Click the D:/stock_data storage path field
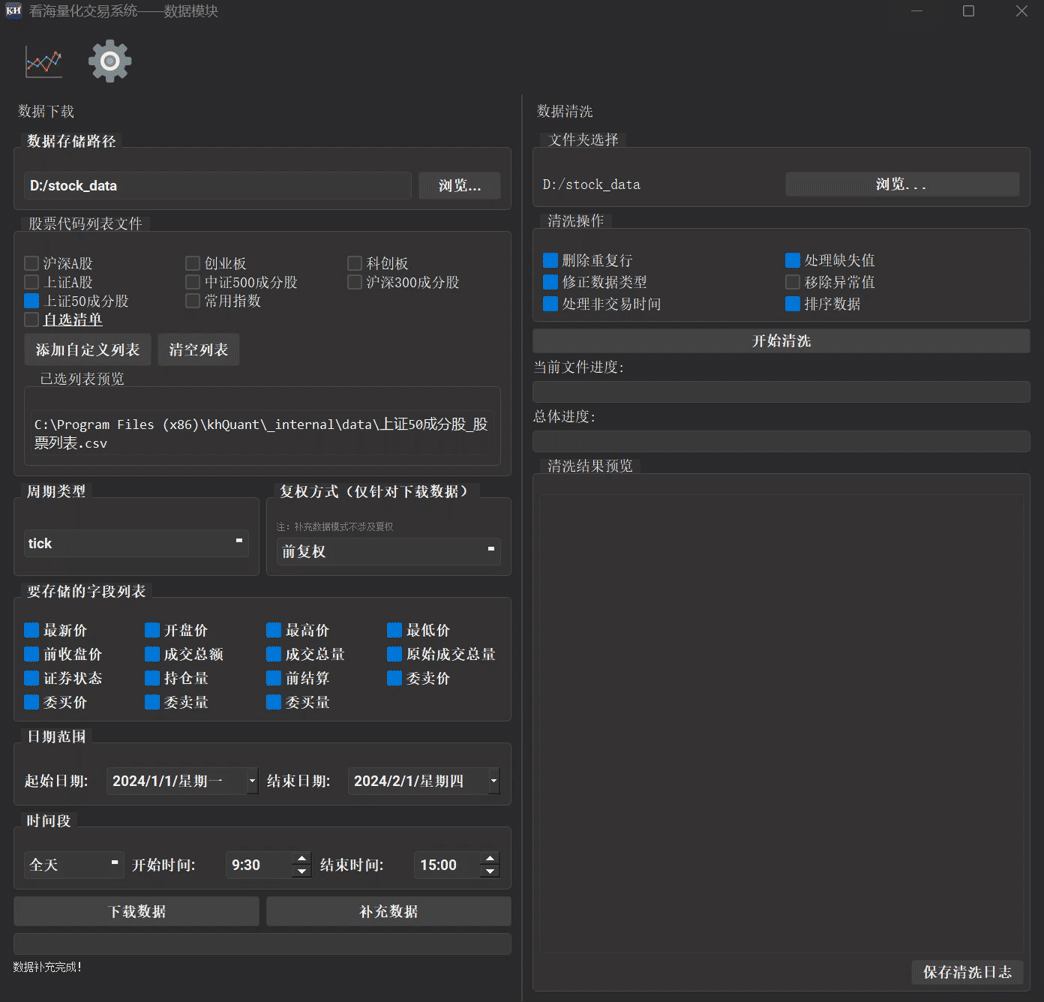Screen dimensions: 1044x1002 pyautogui.click(x=217, y=185)
